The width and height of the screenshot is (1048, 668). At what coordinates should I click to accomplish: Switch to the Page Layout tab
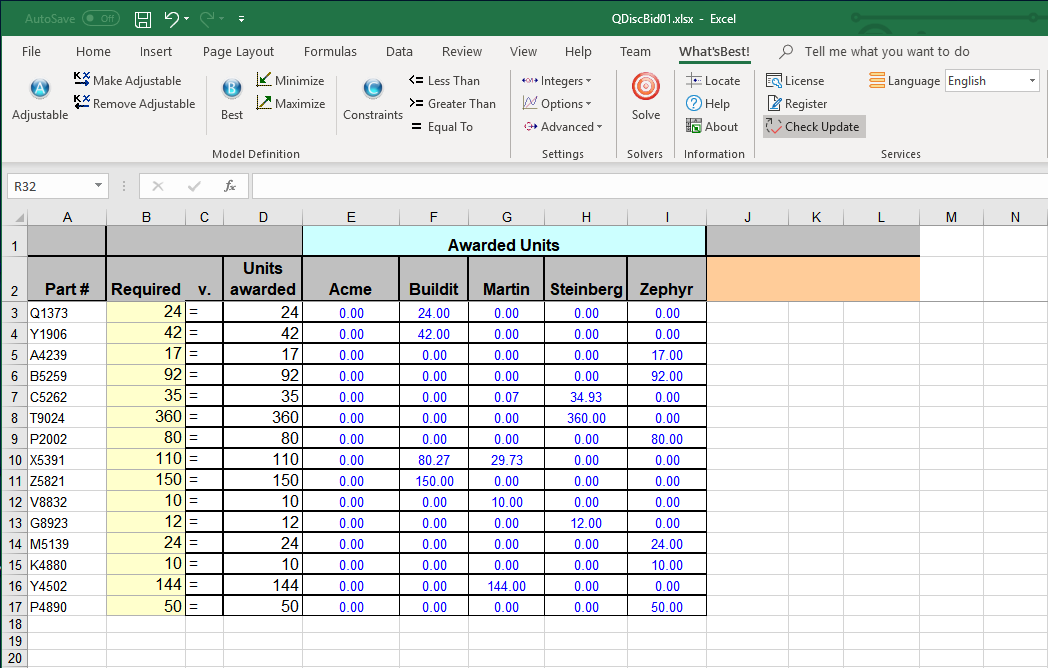pyautogui.click(x=238, y=51)
